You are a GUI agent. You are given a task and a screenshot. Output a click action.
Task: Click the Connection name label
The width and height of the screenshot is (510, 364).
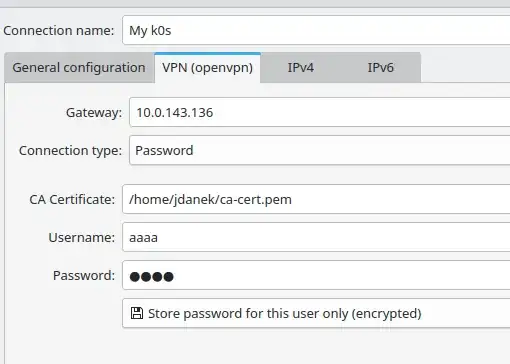pos(59,31)
